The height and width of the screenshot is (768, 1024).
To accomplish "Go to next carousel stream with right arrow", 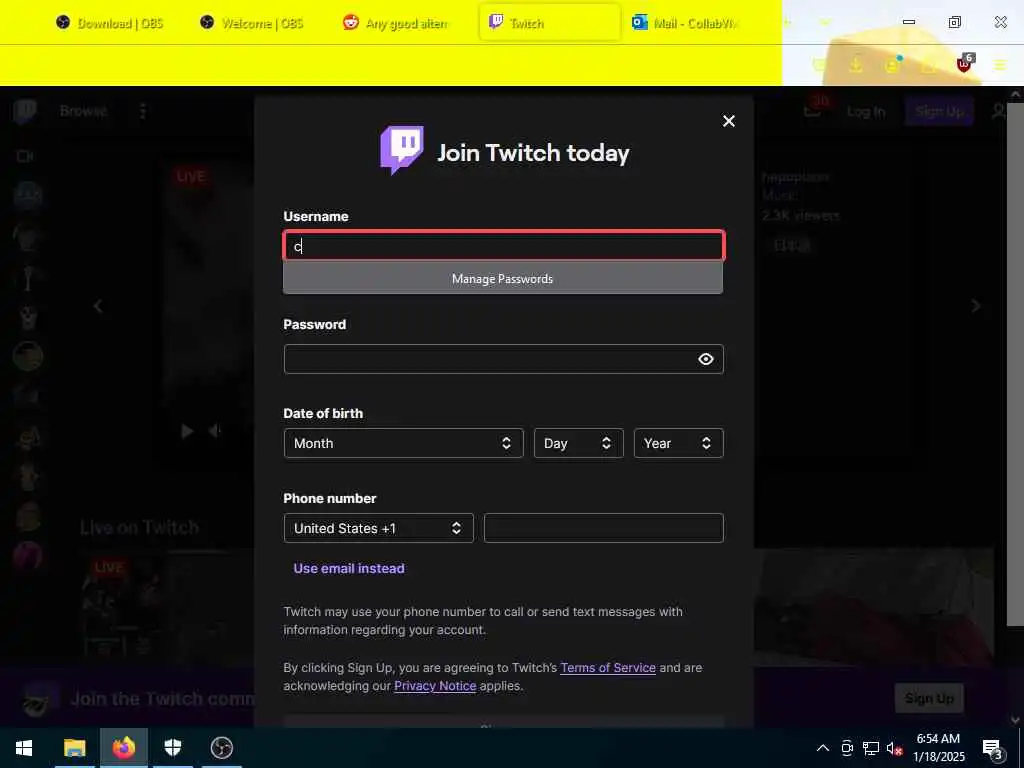I will coord(976,306).
